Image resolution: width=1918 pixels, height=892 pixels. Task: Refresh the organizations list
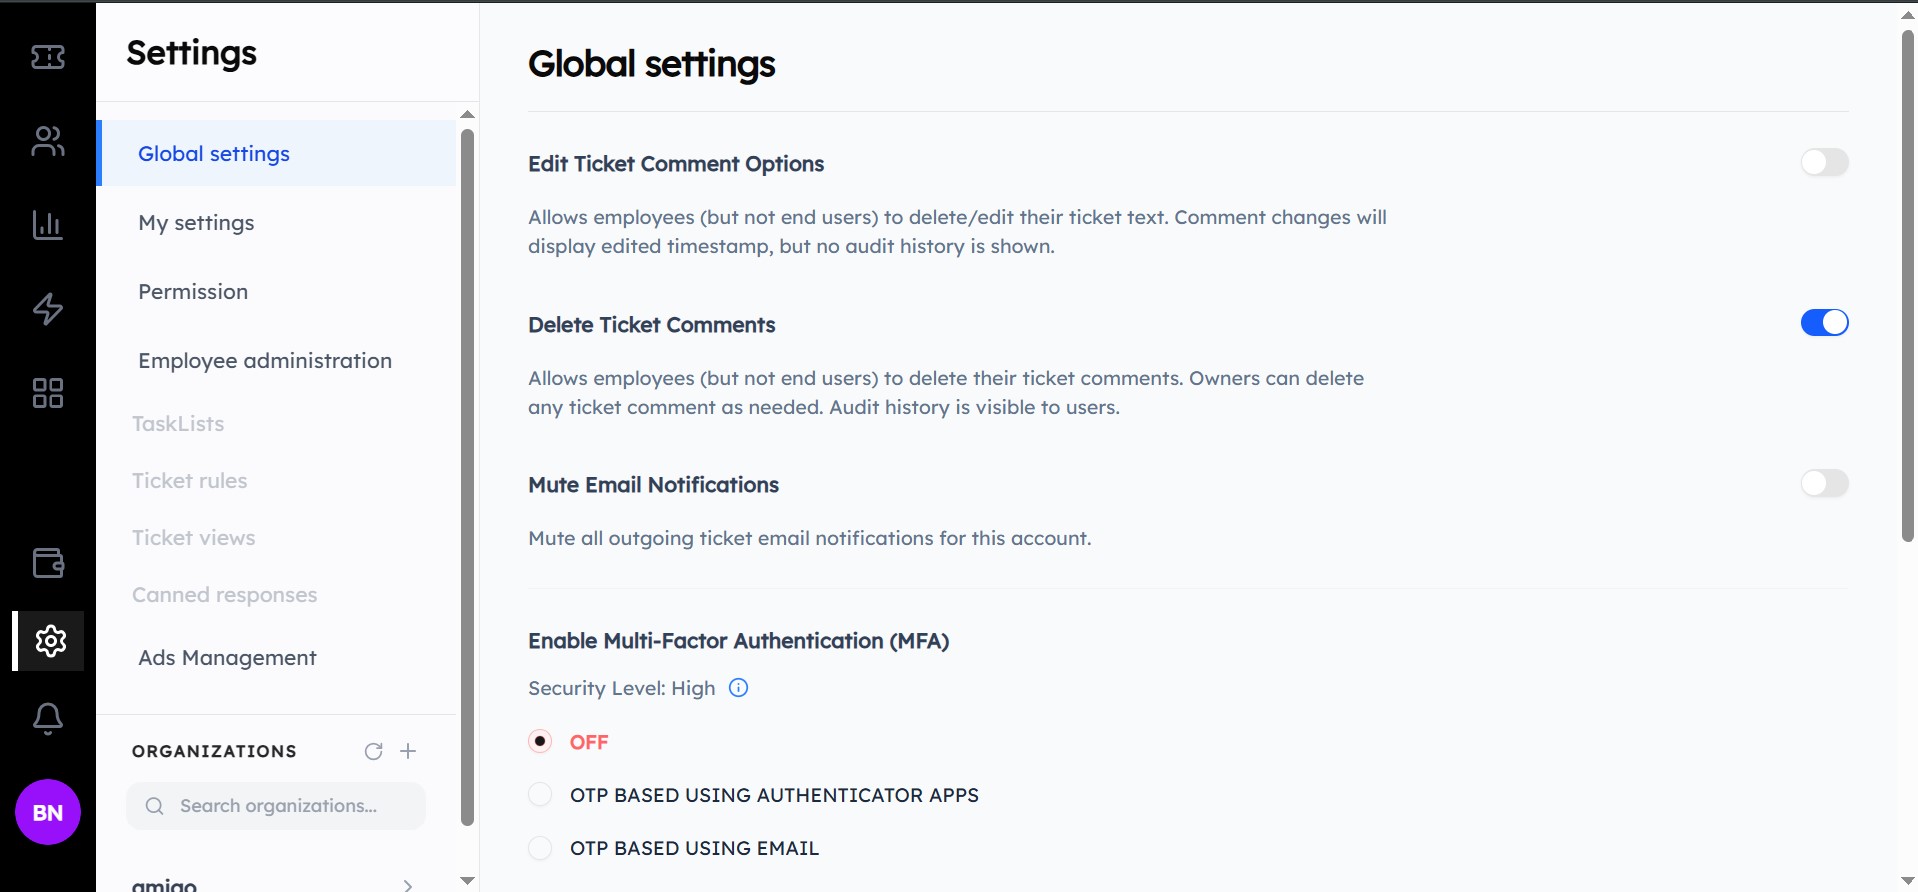(373, 751)
